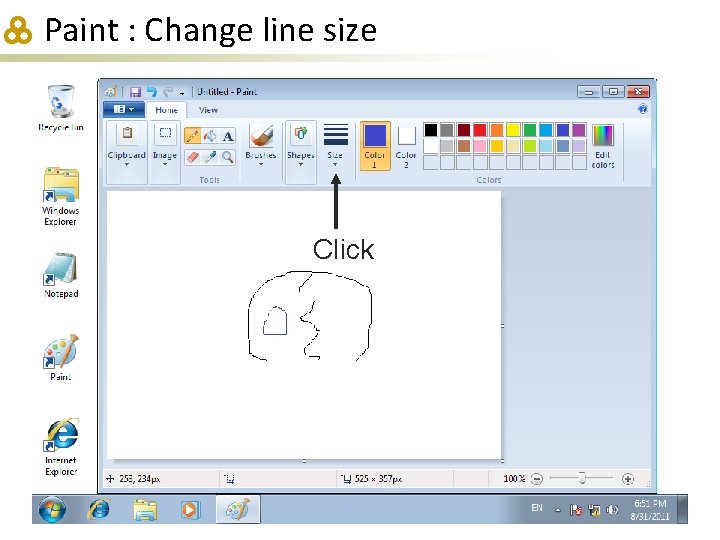Click the Clipboard paste icon
Image resolution: width=720 pixels, height=540 pixels.
(127, 134)
